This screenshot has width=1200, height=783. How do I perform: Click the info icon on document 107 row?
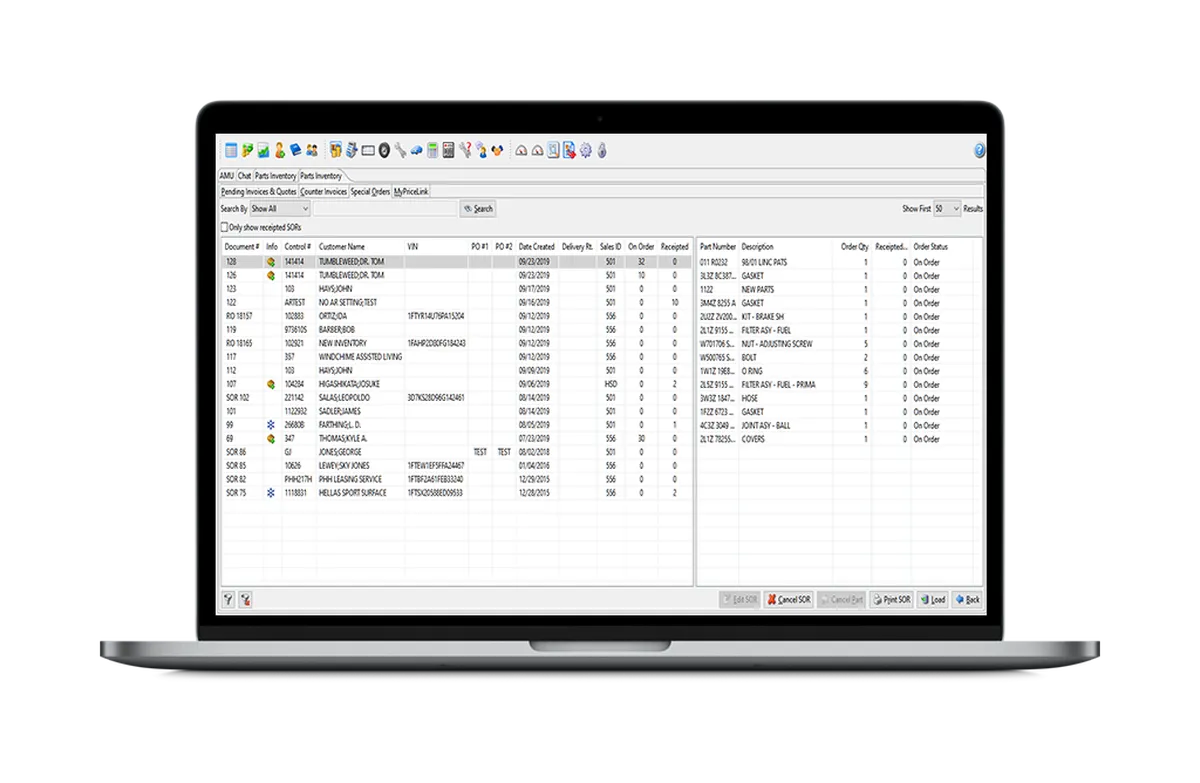[271, 384]
